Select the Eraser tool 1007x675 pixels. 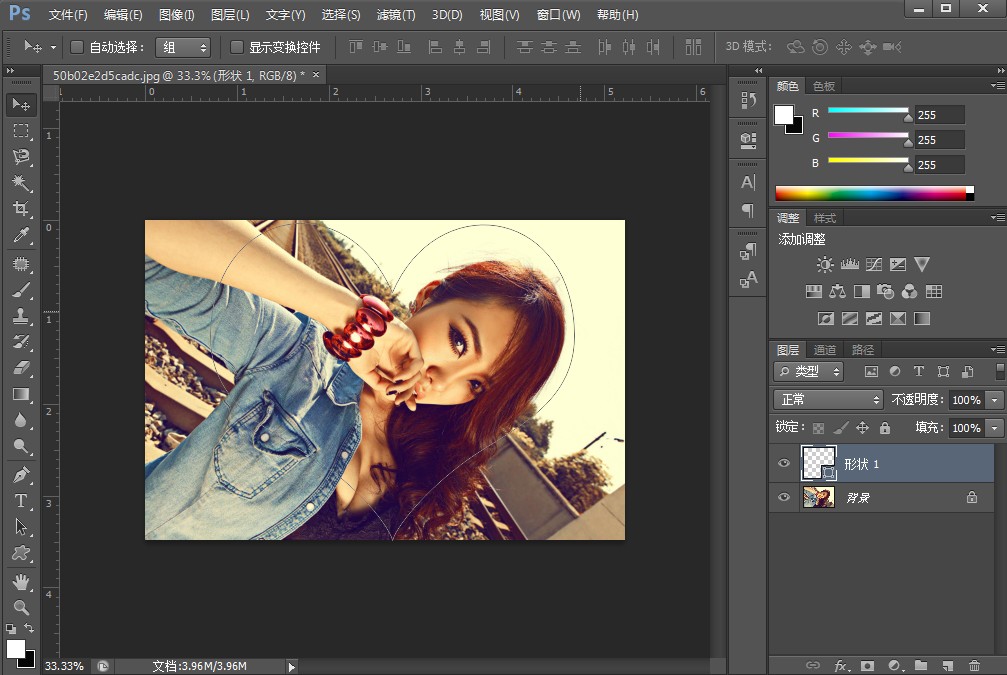[21, 367]
